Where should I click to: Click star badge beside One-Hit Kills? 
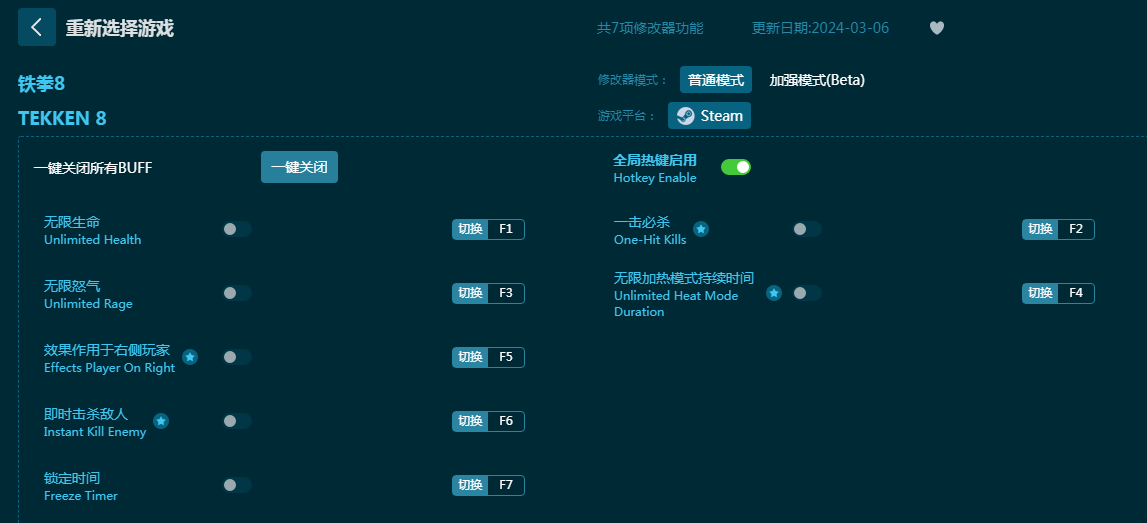point(701,229)
